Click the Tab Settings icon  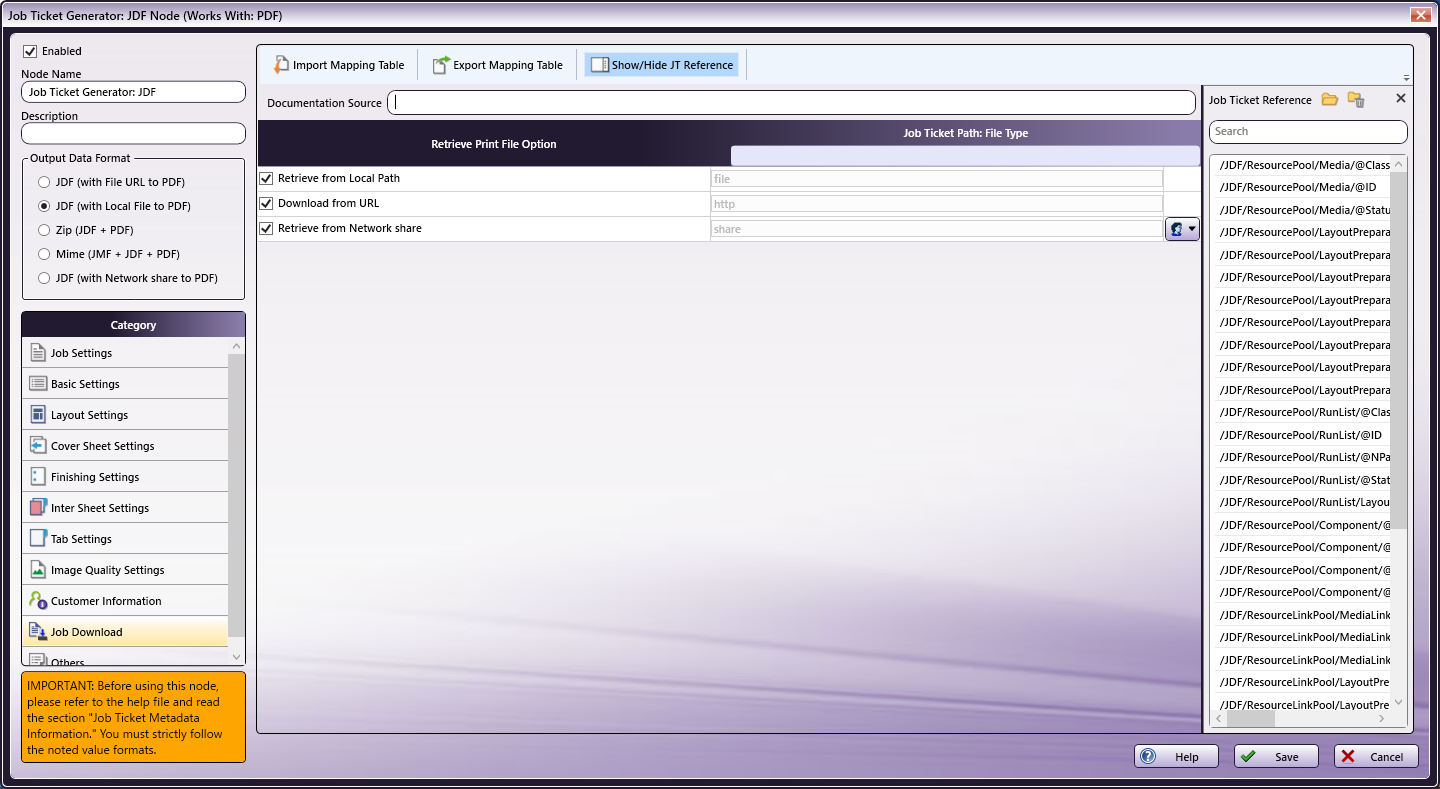click(38, 539)
